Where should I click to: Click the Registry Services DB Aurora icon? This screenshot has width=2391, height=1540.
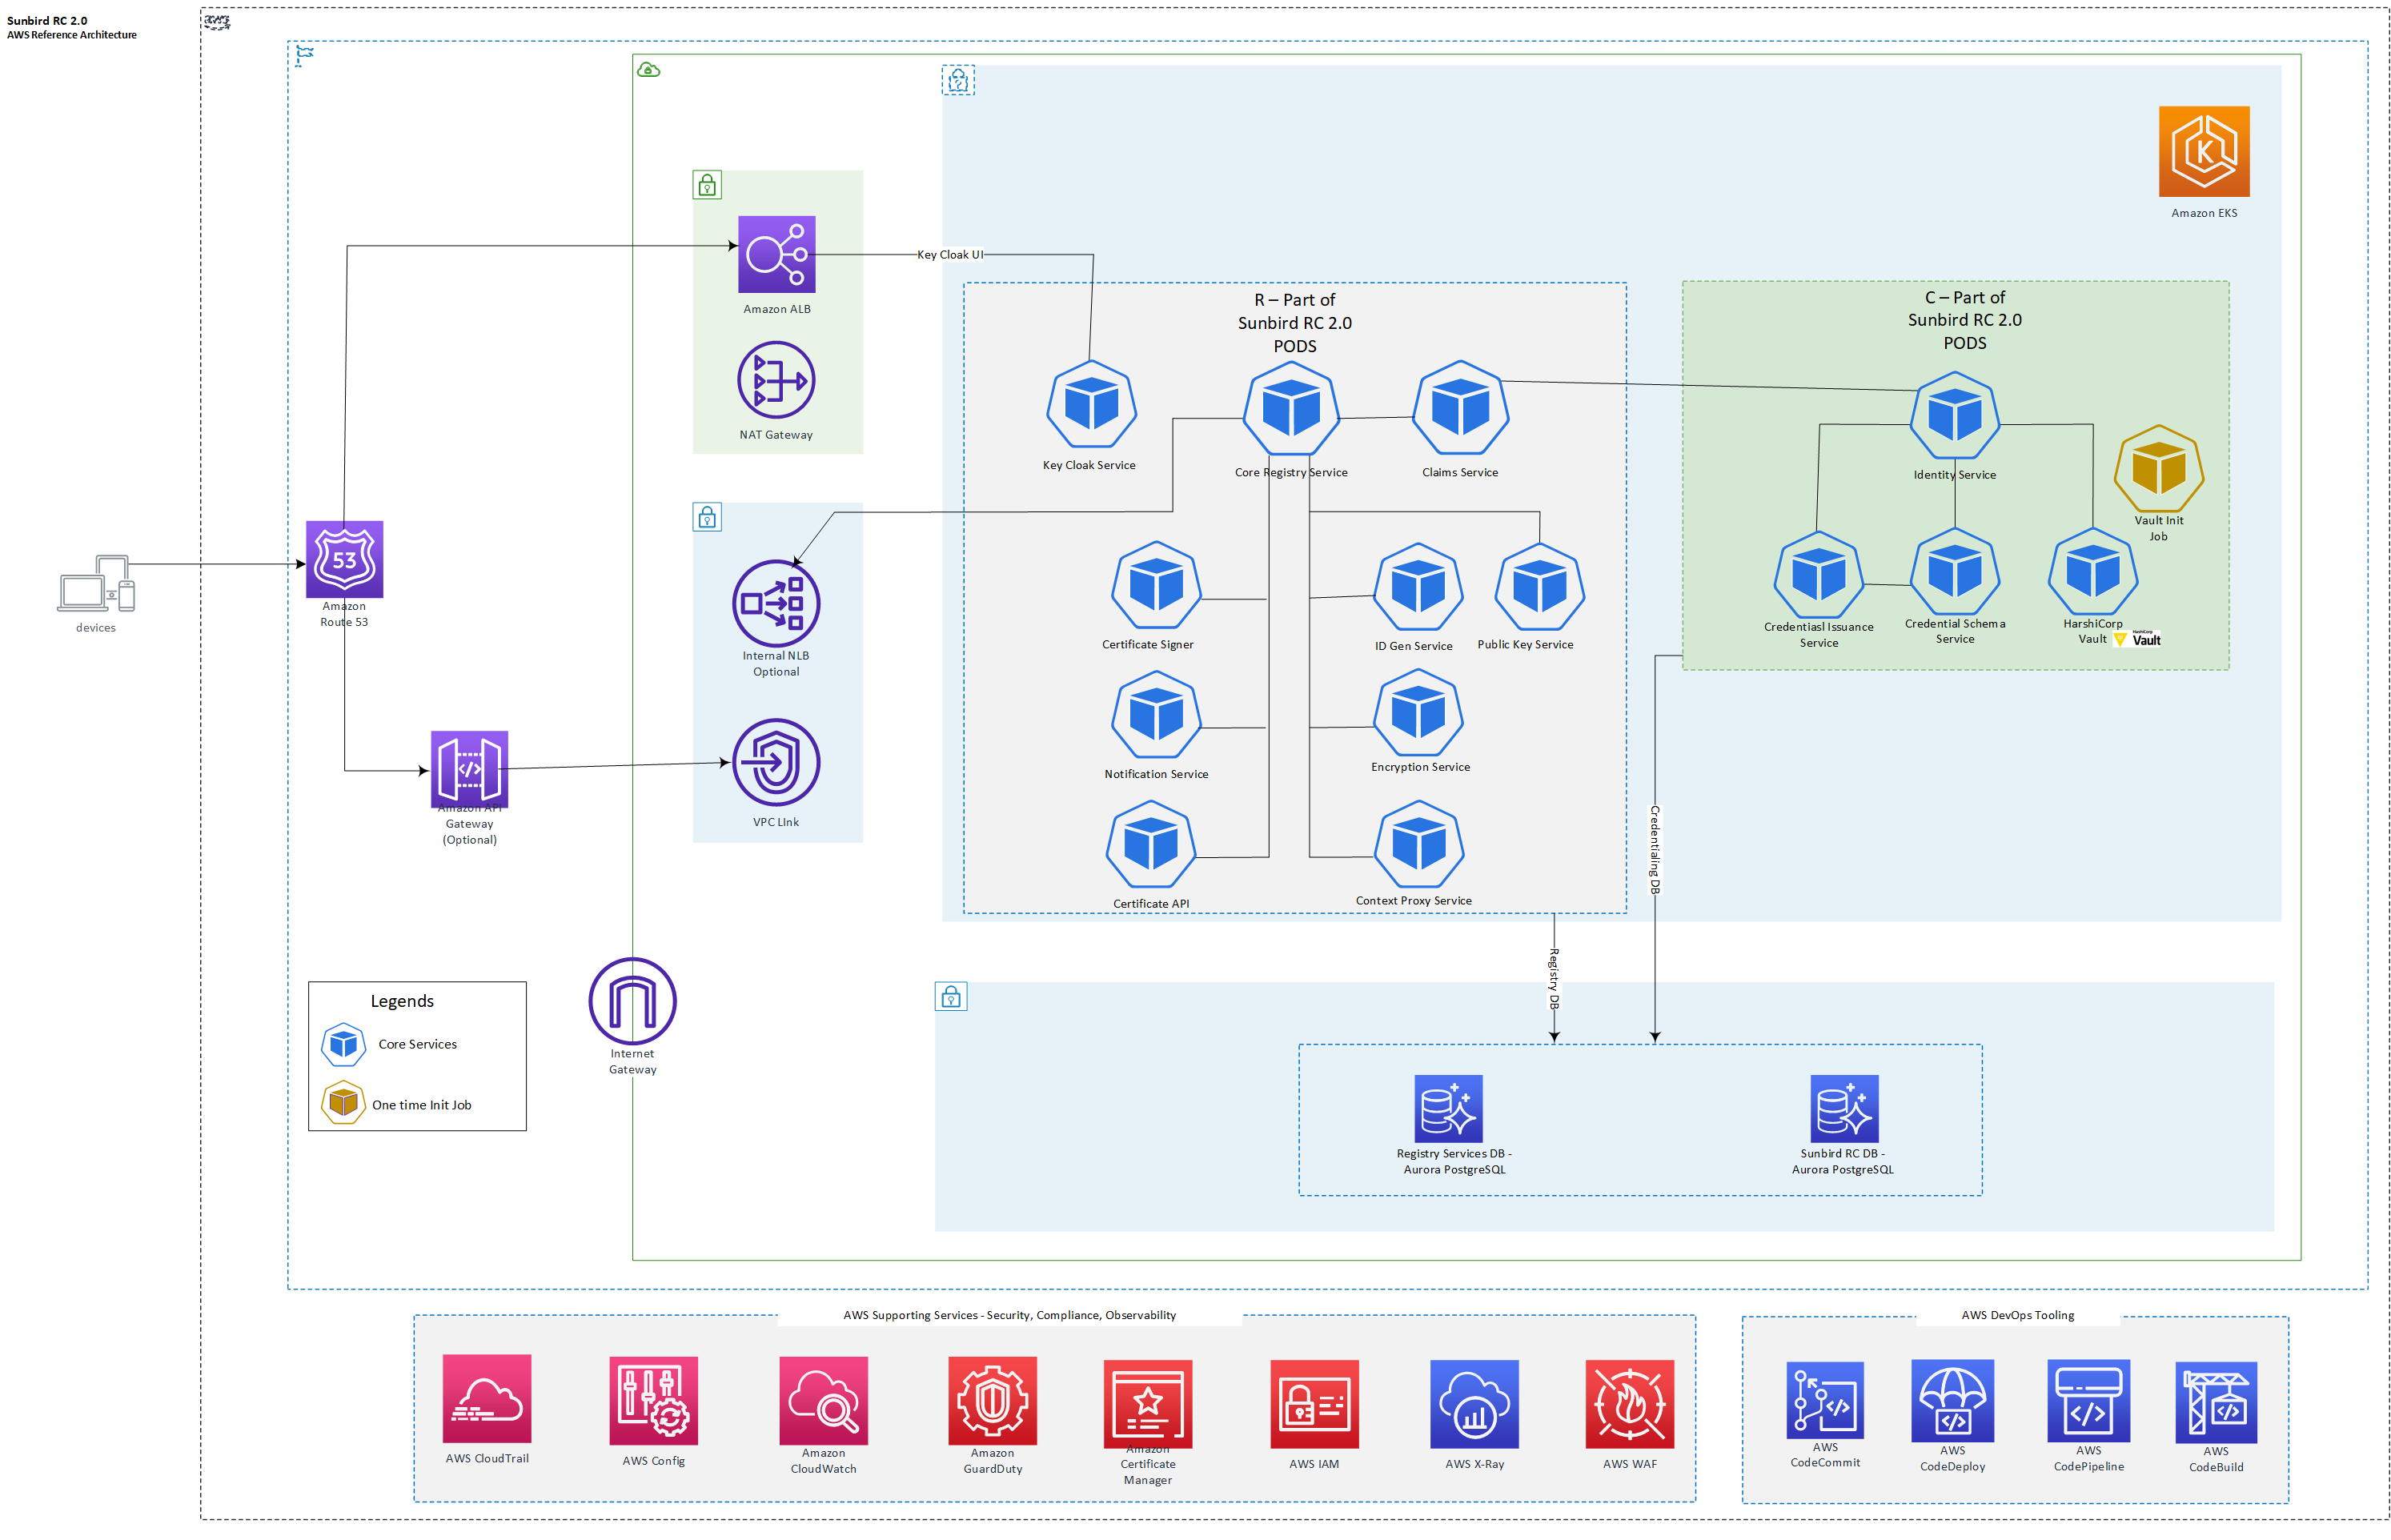point(1448,1108)
